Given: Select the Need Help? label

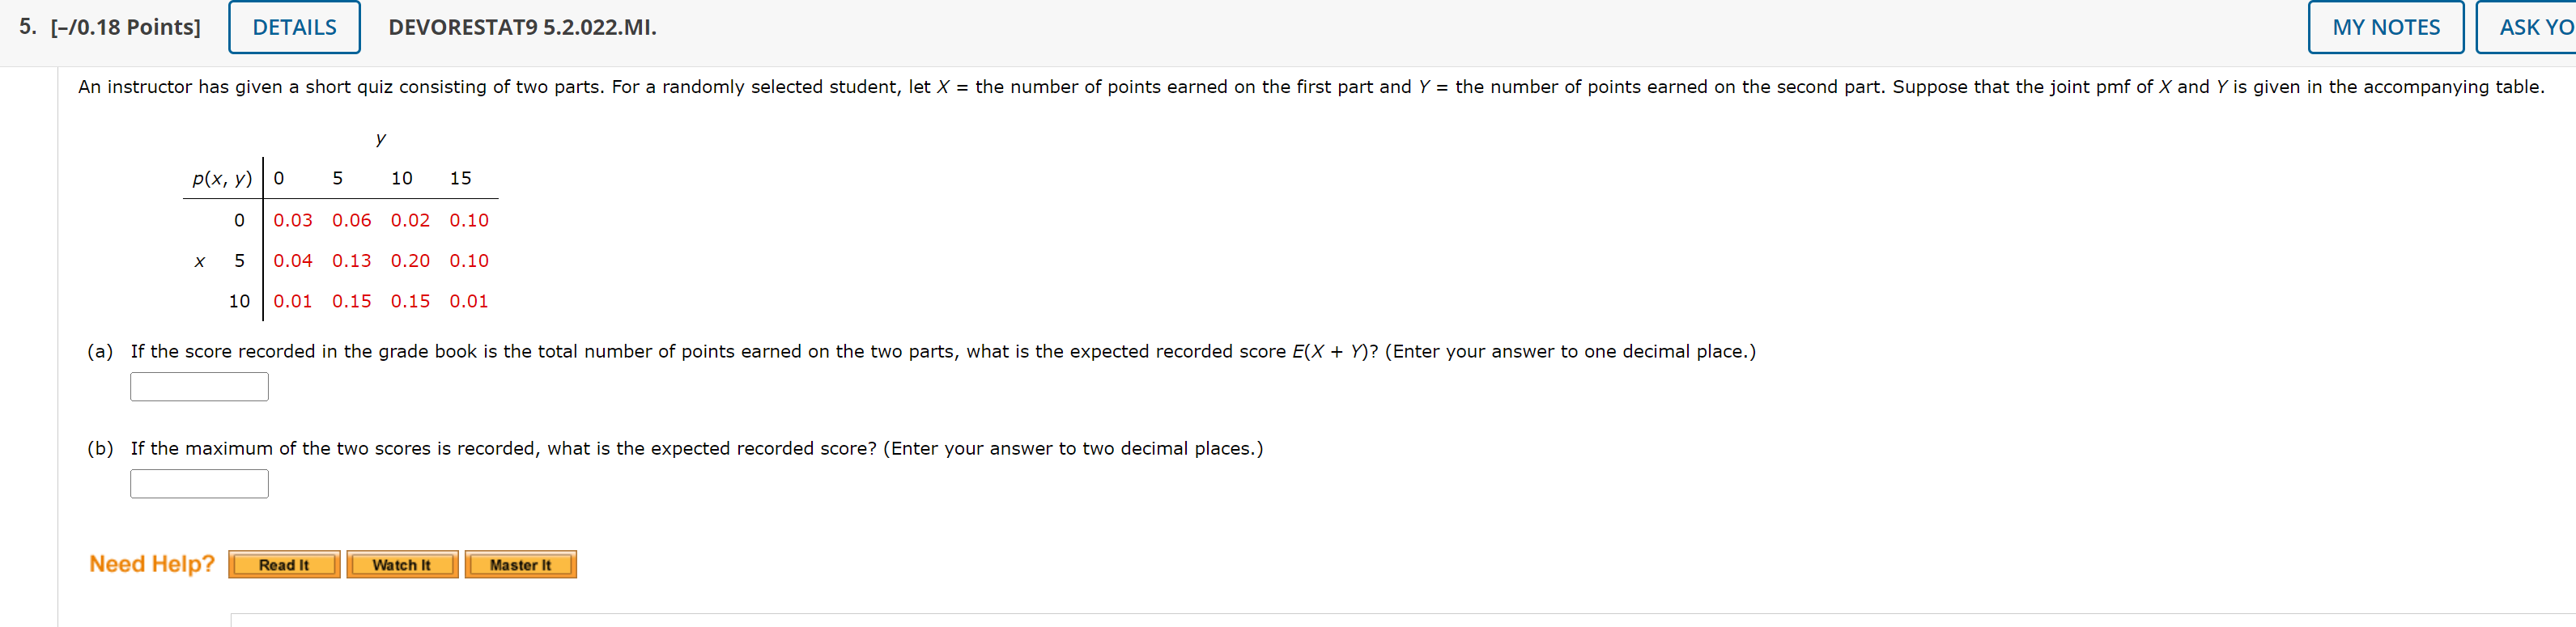Looking at the screenshot, I should [x=151, y=563].
